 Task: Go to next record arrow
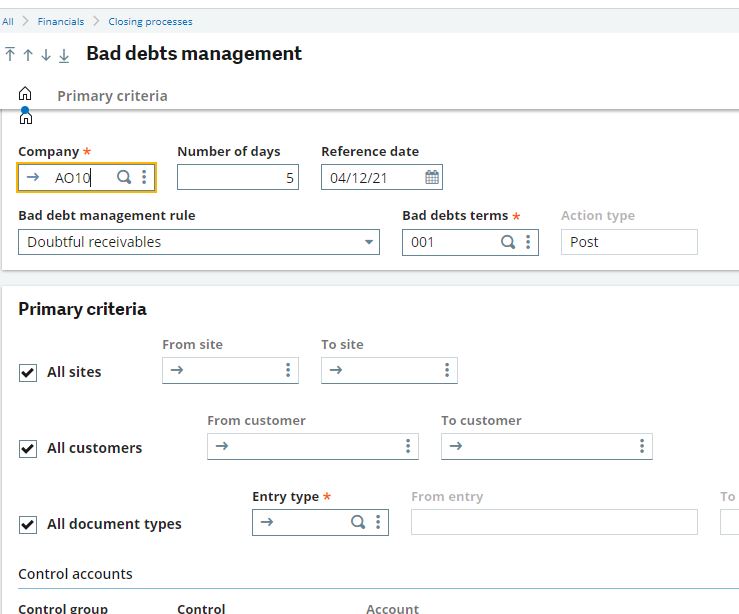(46, 55)
